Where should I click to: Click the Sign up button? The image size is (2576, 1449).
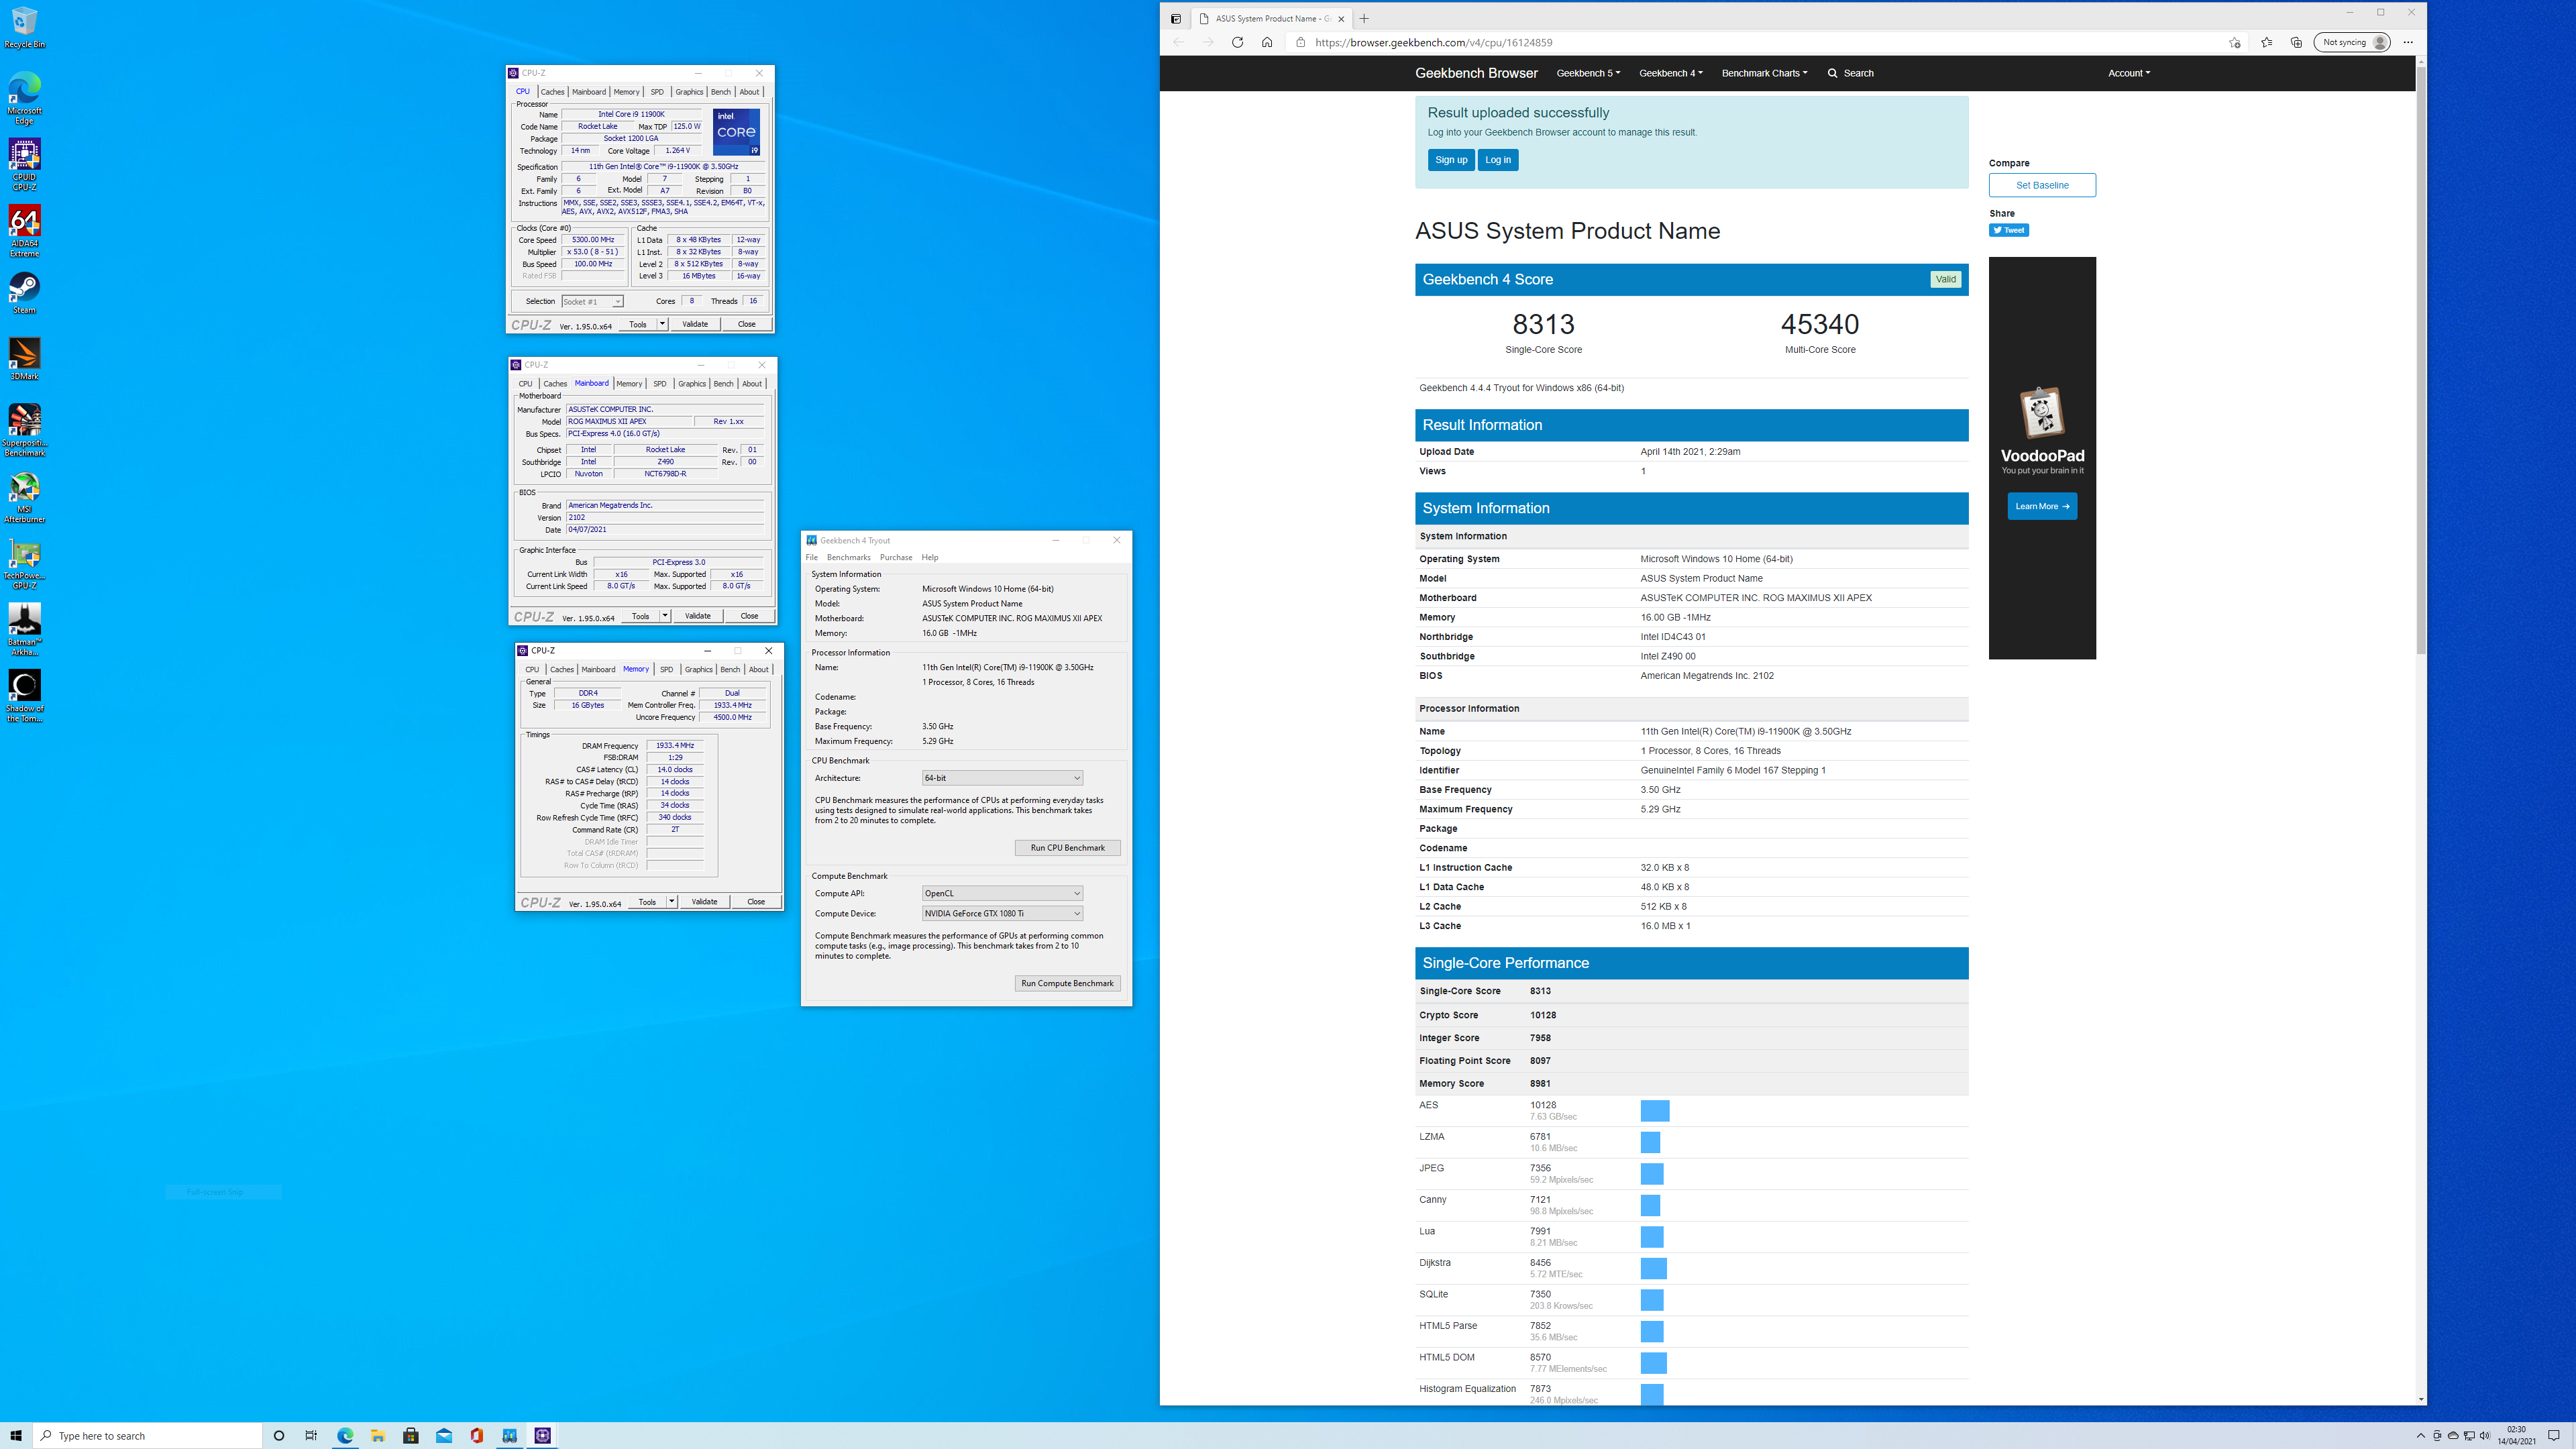click(x=1451, y=160)
